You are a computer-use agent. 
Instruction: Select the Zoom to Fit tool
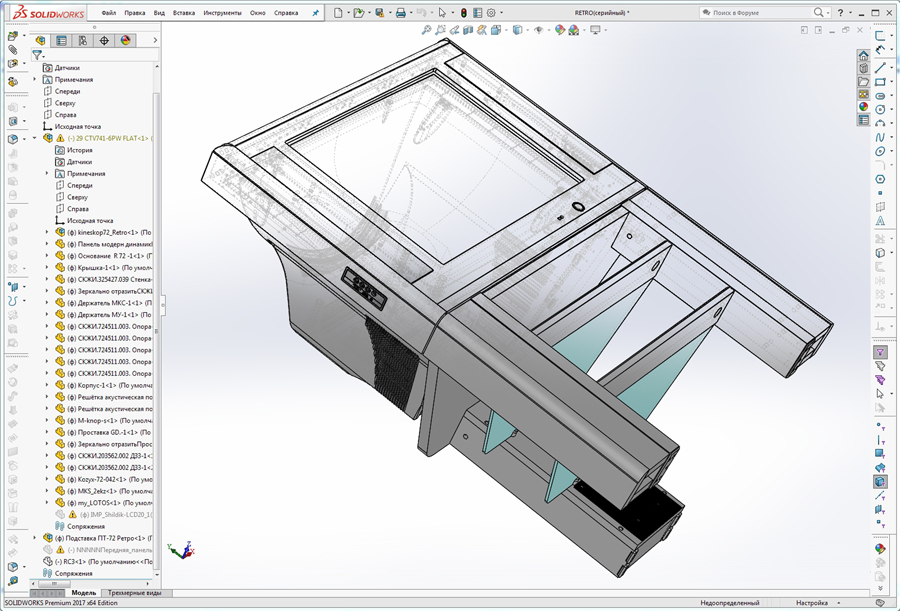point(425,31)
